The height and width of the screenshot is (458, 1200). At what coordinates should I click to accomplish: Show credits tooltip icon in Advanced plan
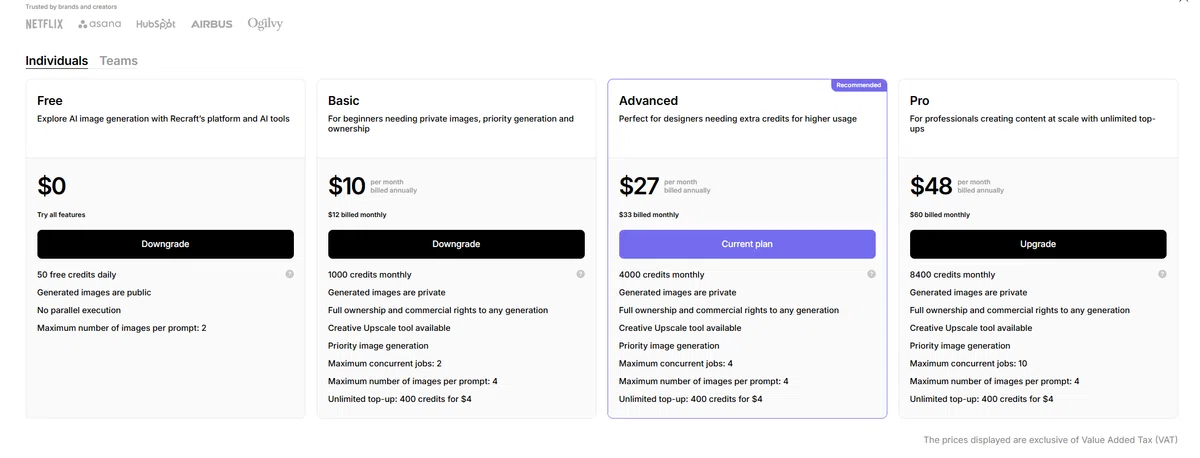(871, 274)
